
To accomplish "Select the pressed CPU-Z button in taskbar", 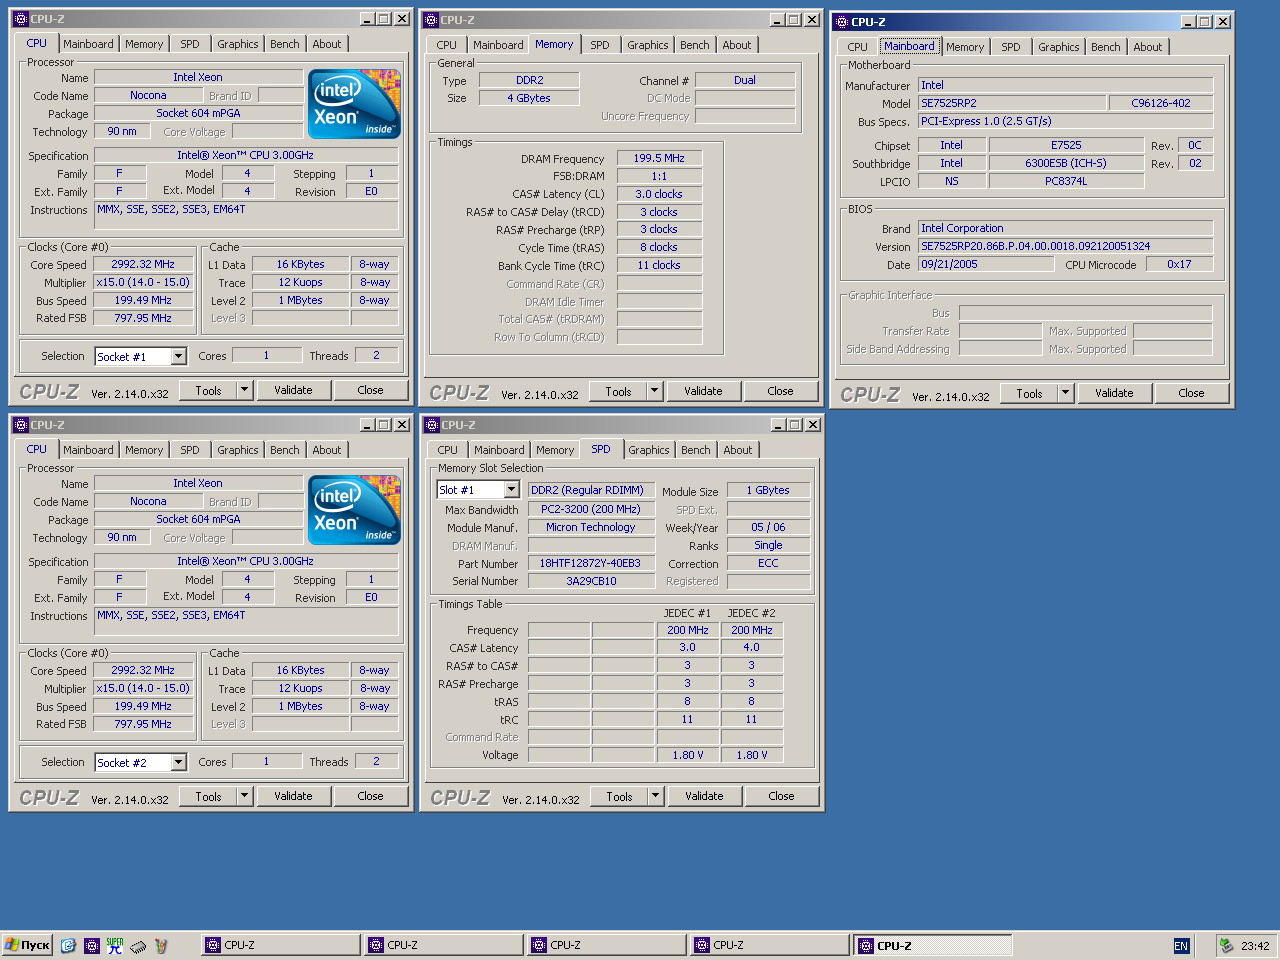I will 932,945.
